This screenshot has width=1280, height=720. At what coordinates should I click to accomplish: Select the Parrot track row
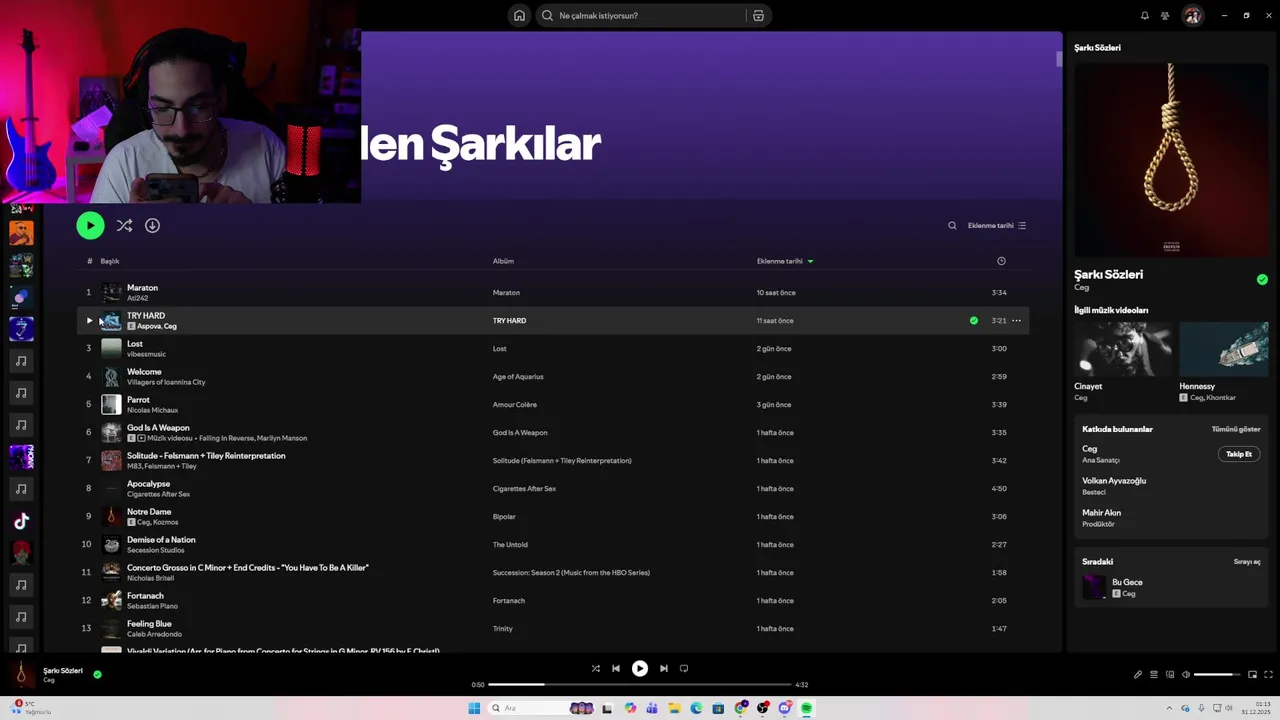point(552,404)
